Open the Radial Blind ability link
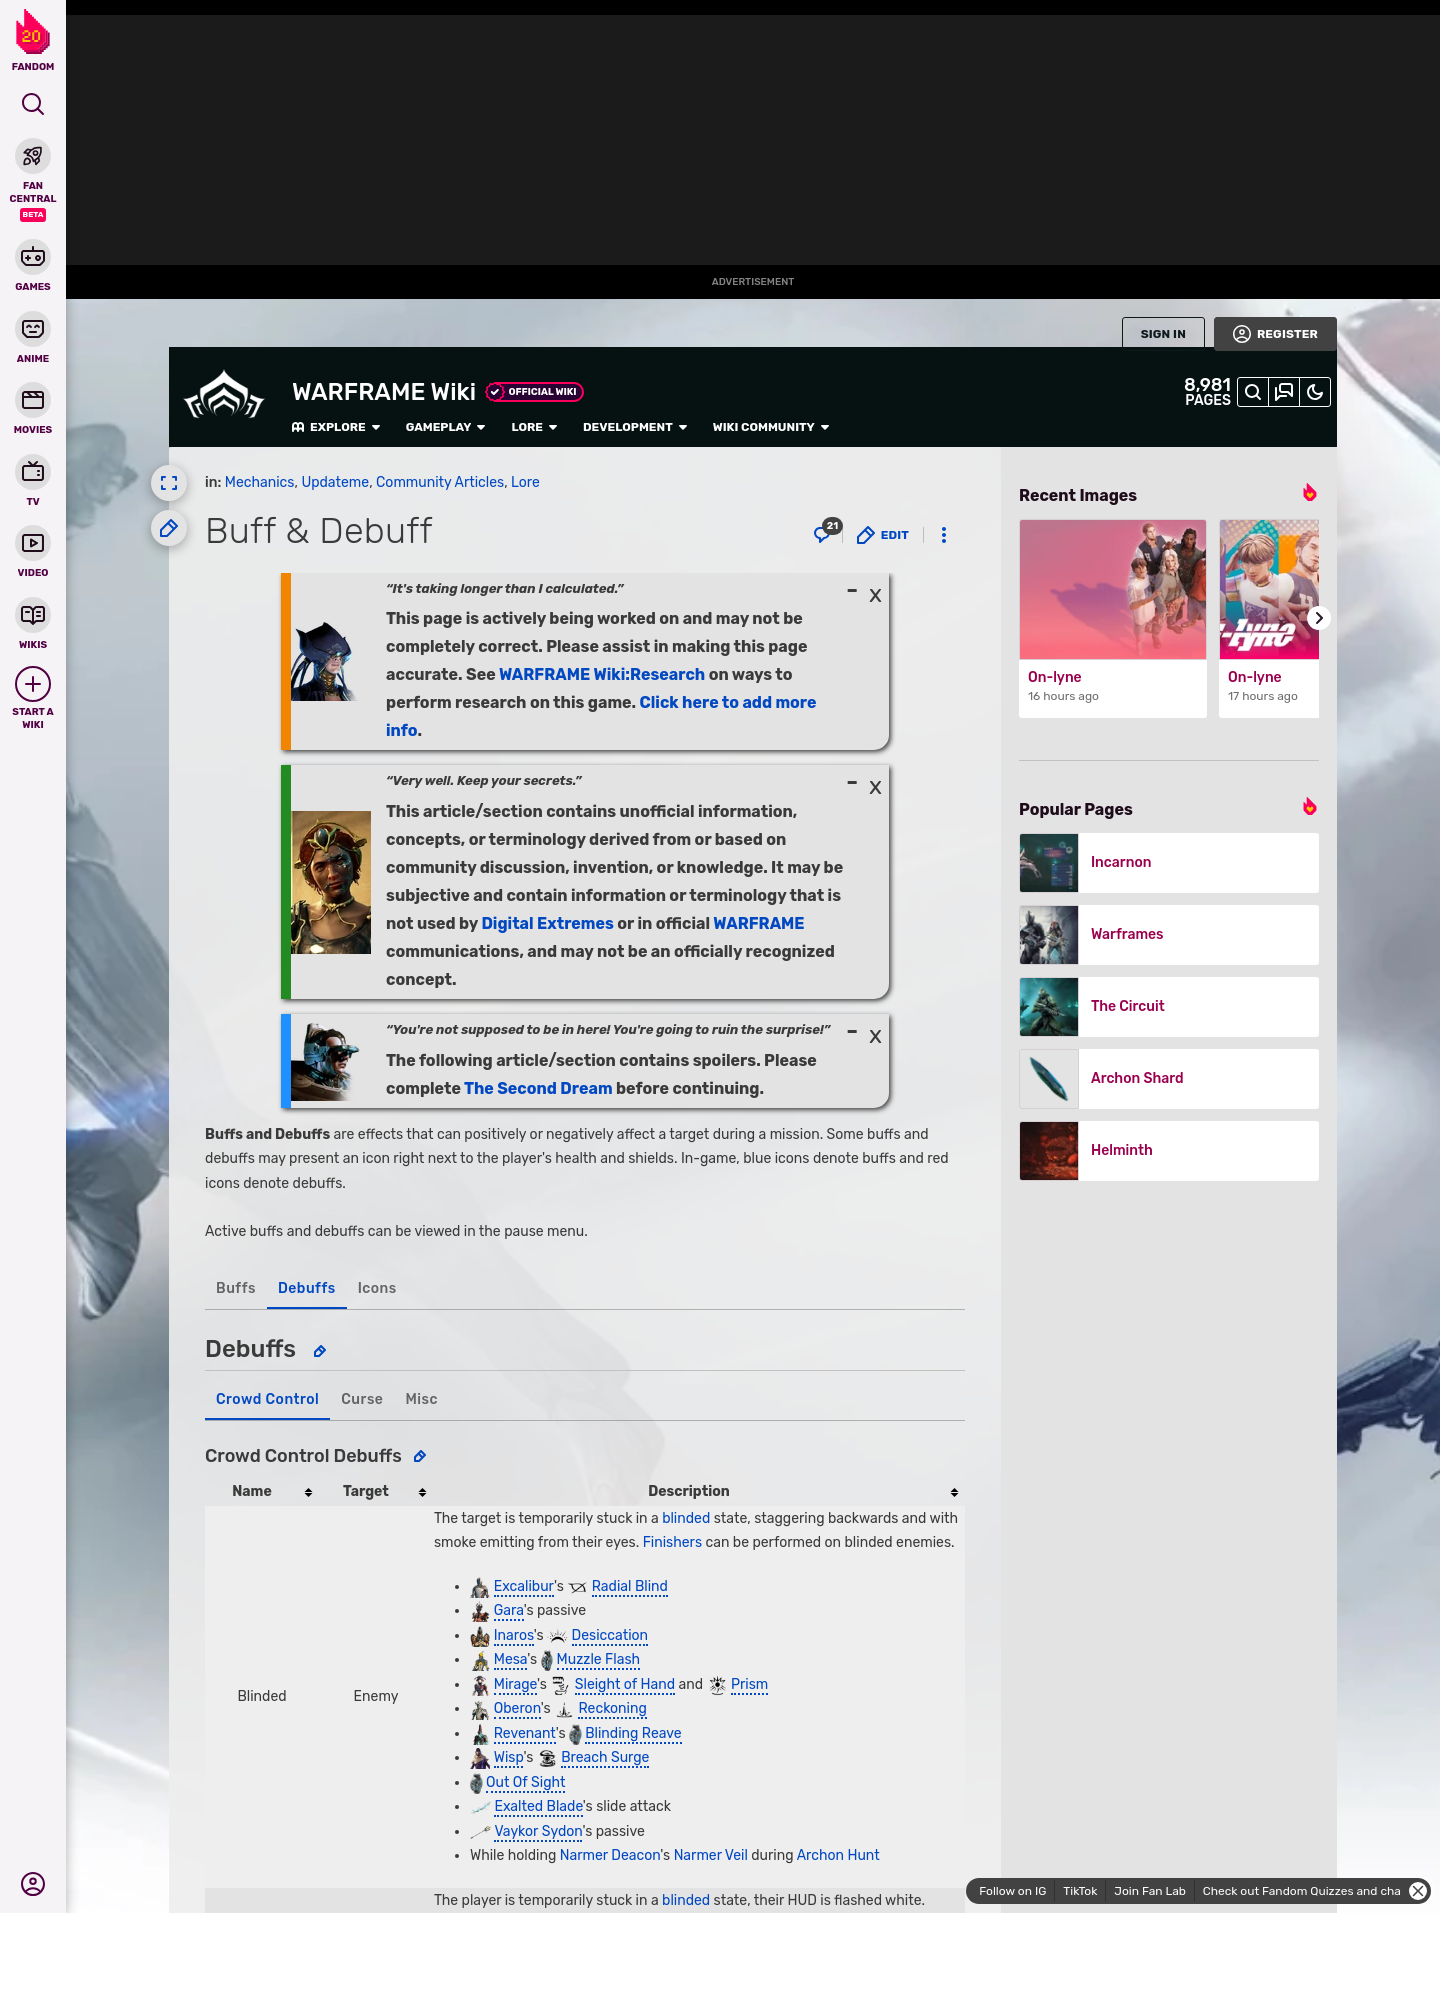This screenshot has width=1440, height=2000. (630, 1586)
